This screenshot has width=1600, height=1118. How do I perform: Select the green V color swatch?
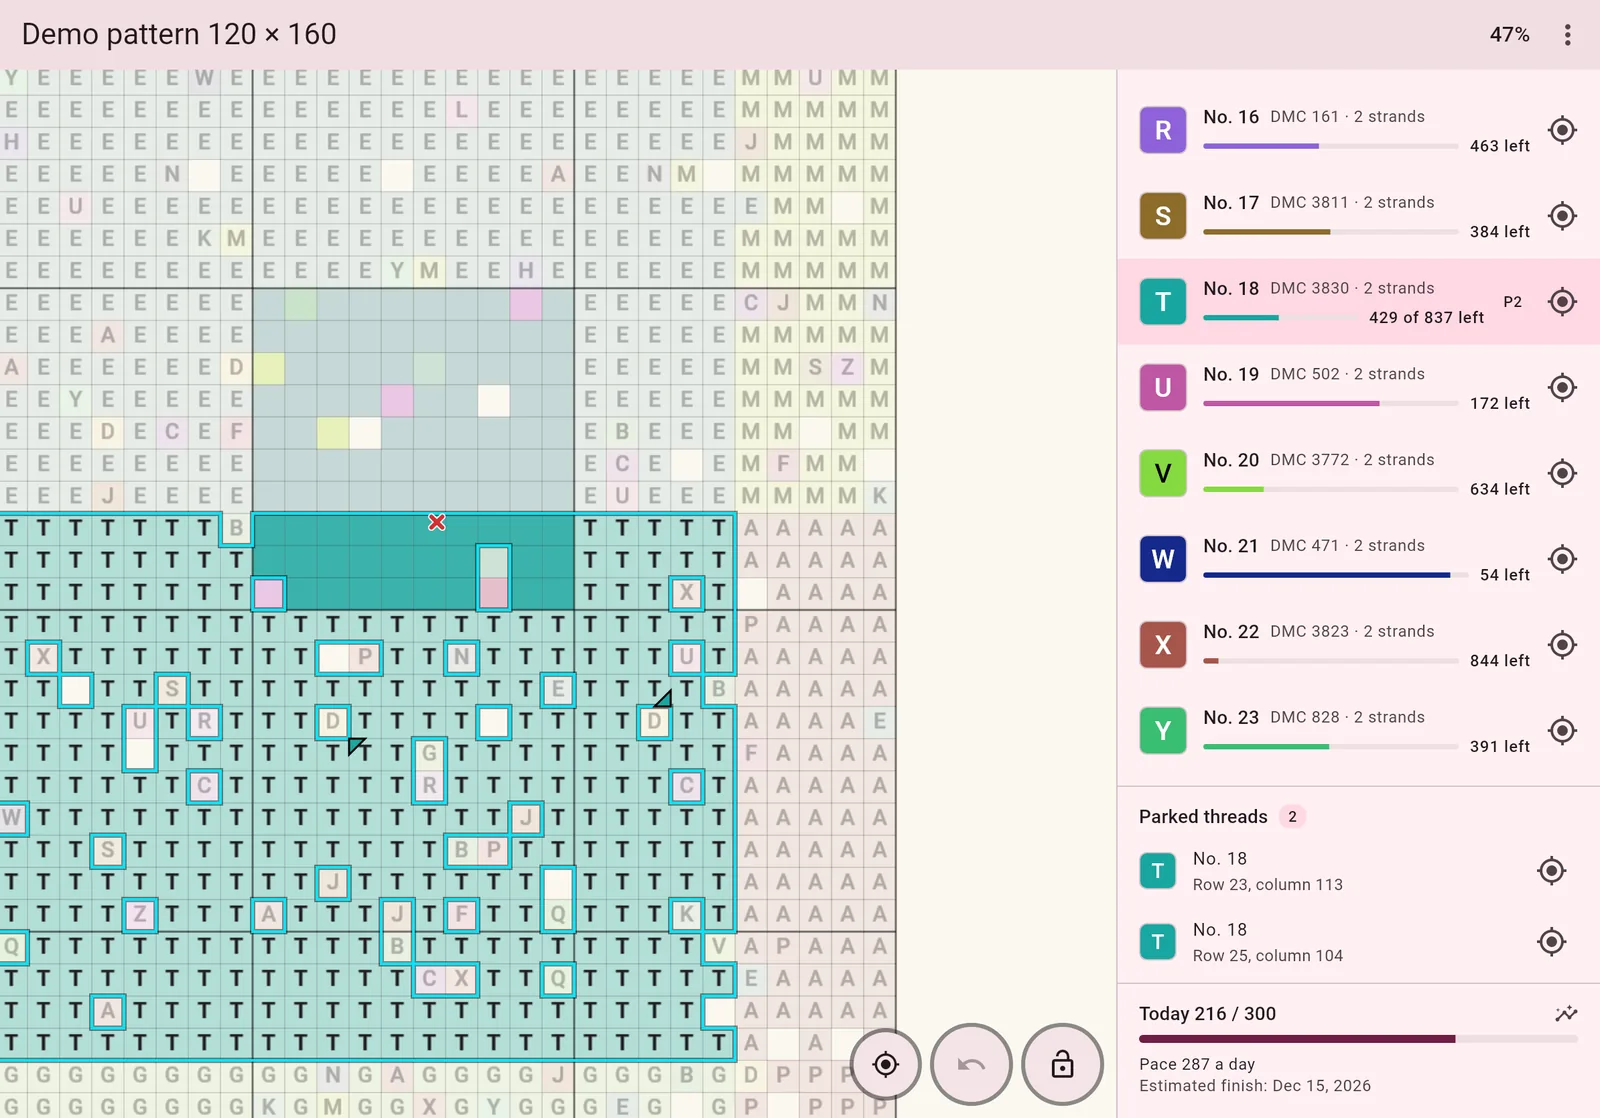[x=1163, y=474]
